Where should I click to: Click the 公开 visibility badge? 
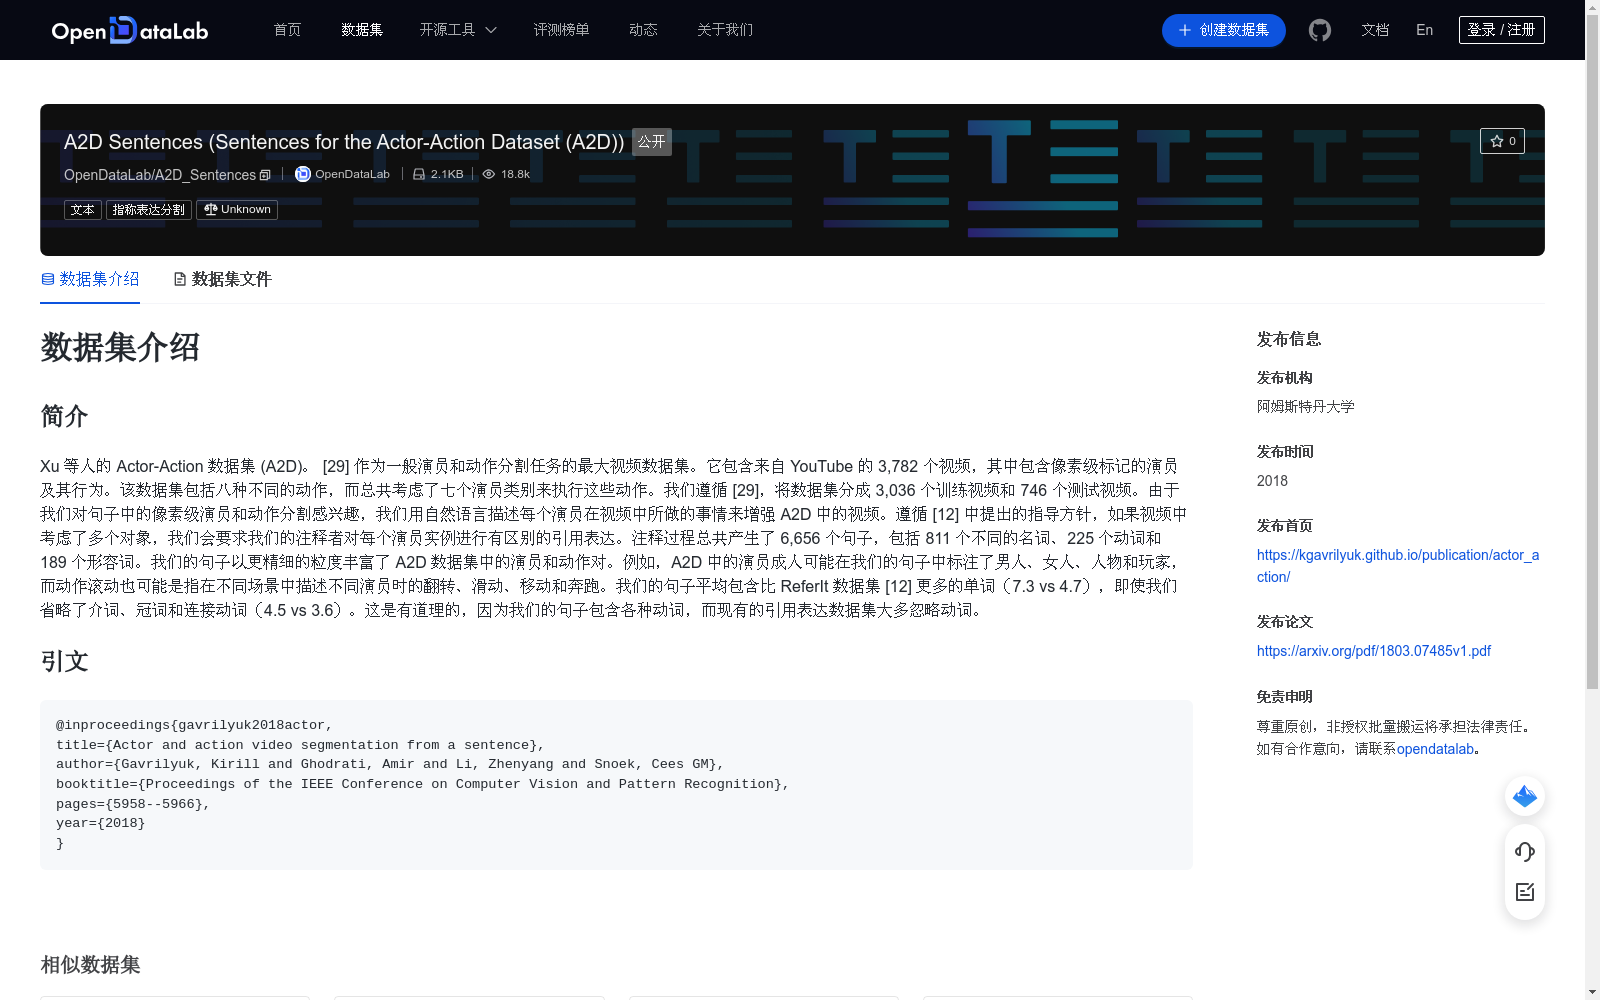(x=651, y=142)
